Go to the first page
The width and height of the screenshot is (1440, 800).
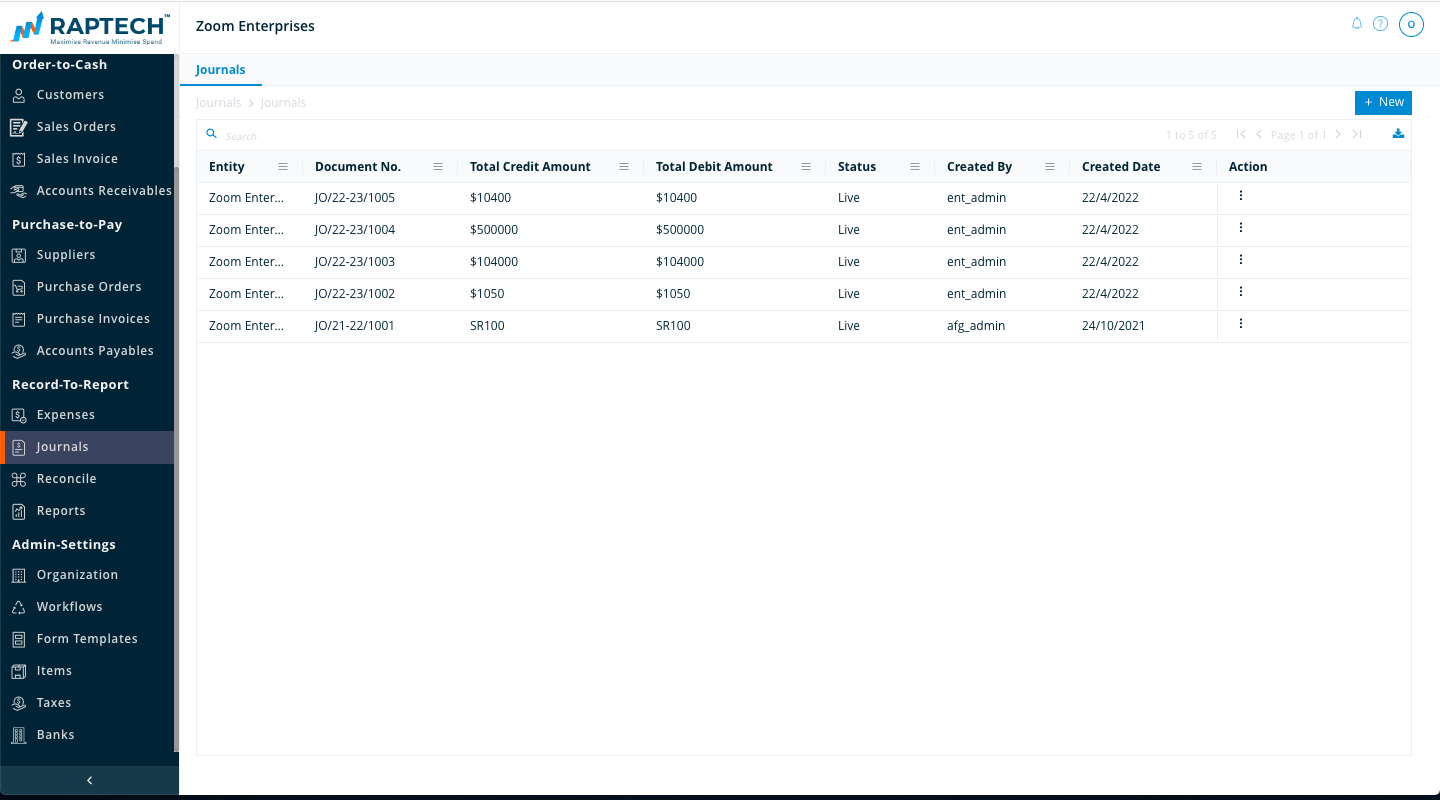click(1241, 134)
